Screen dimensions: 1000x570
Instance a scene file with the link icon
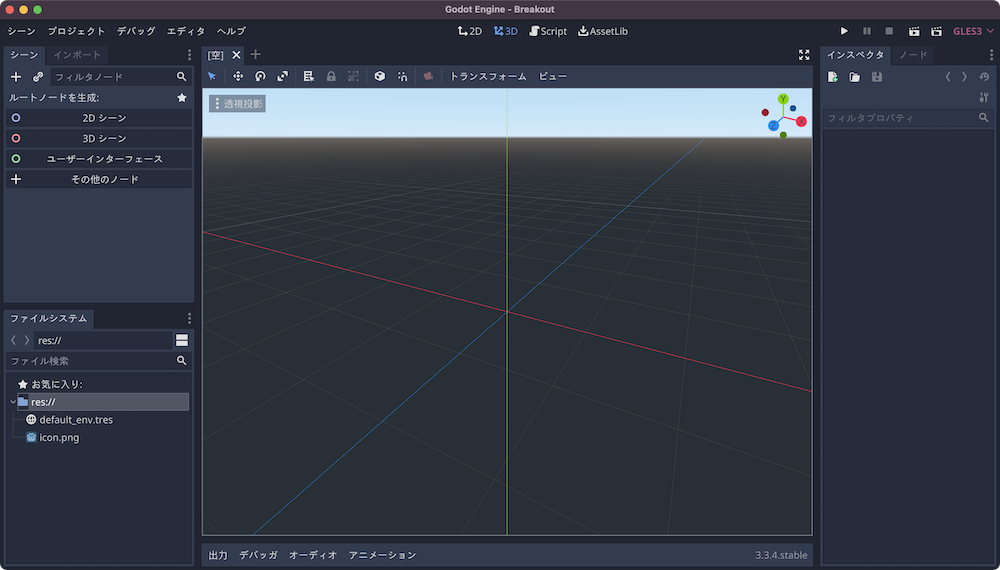(x=38, y=77)
